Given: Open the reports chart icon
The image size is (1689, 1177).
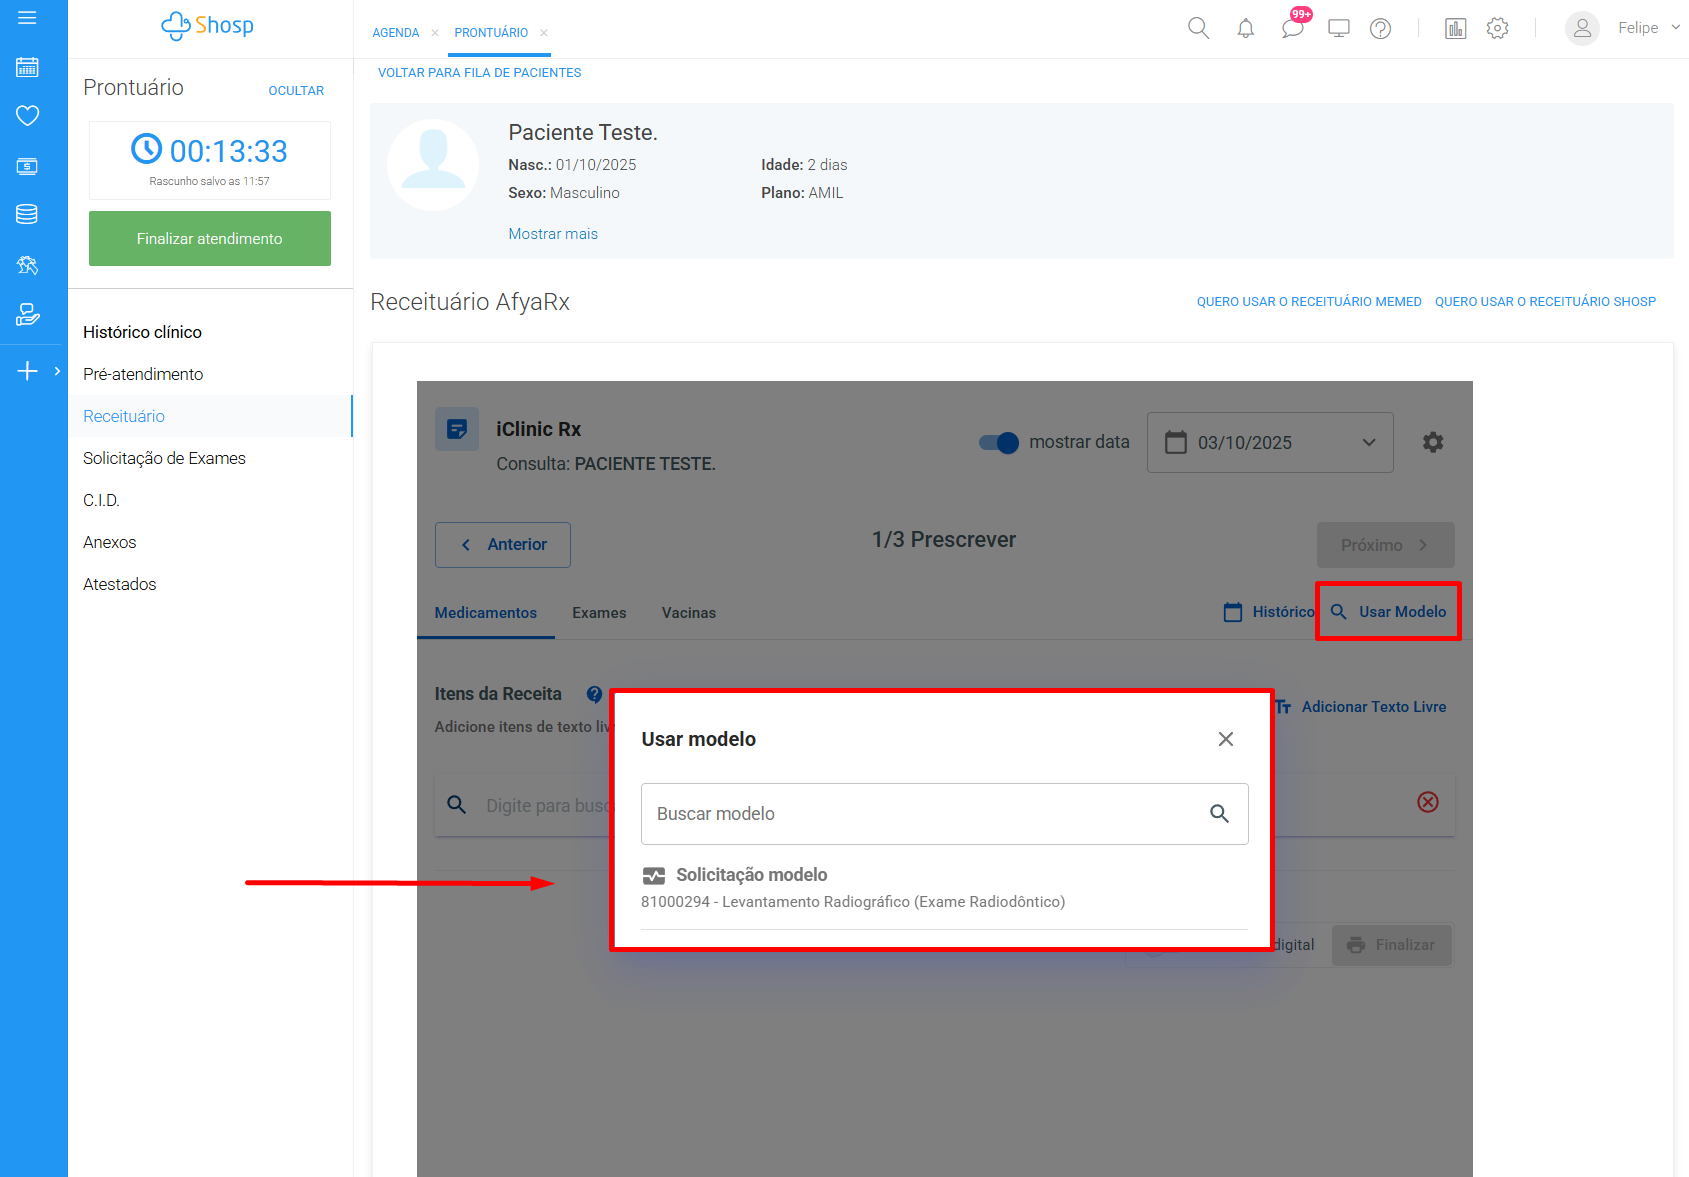Looking at the screenshot, I should point(1455,28).
